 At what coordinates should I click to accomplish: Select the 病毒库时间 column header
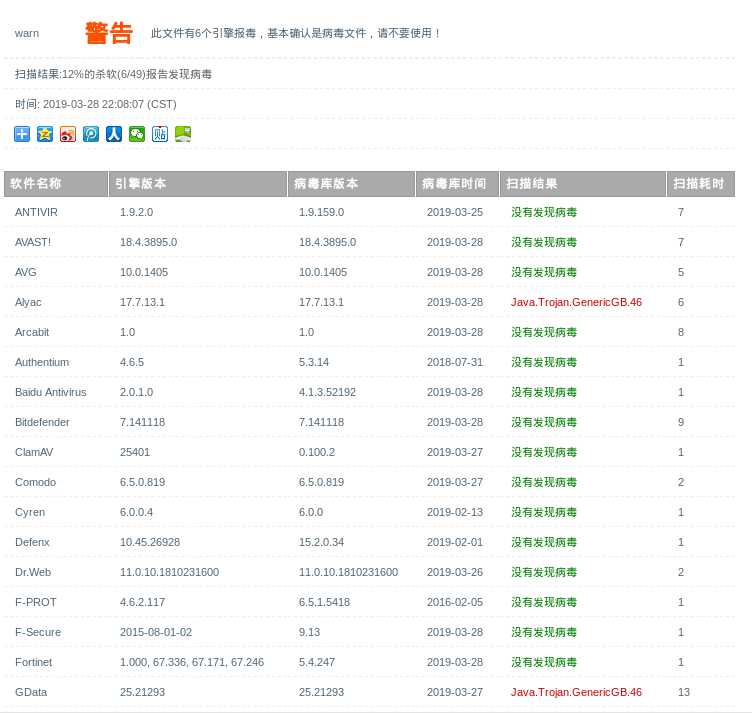click(458, 184)
